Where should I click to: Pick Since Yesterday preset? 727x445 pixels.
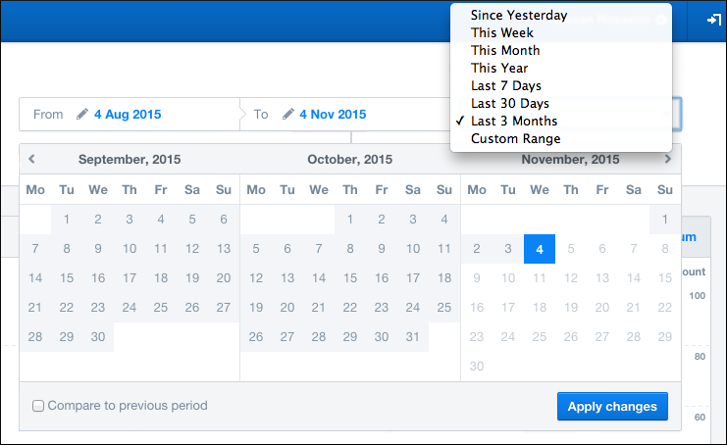tap(518, 16)
